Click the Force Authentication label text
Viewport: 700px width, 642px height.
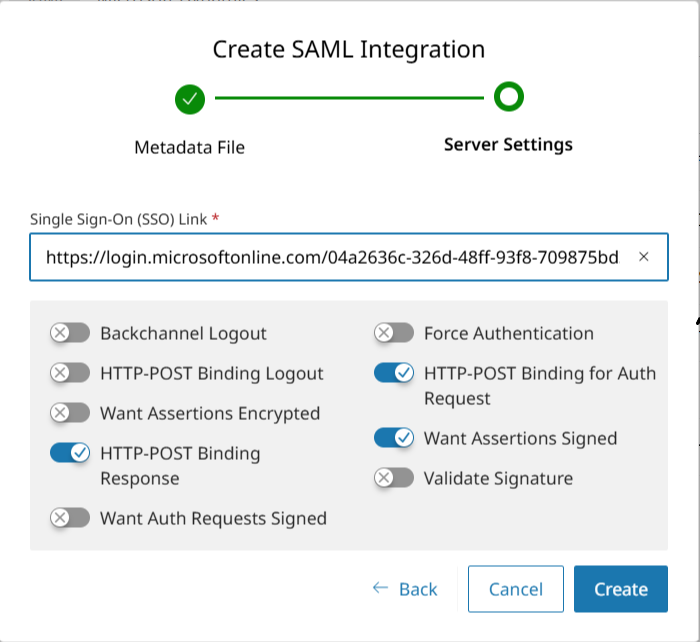(x=508, y=334)
